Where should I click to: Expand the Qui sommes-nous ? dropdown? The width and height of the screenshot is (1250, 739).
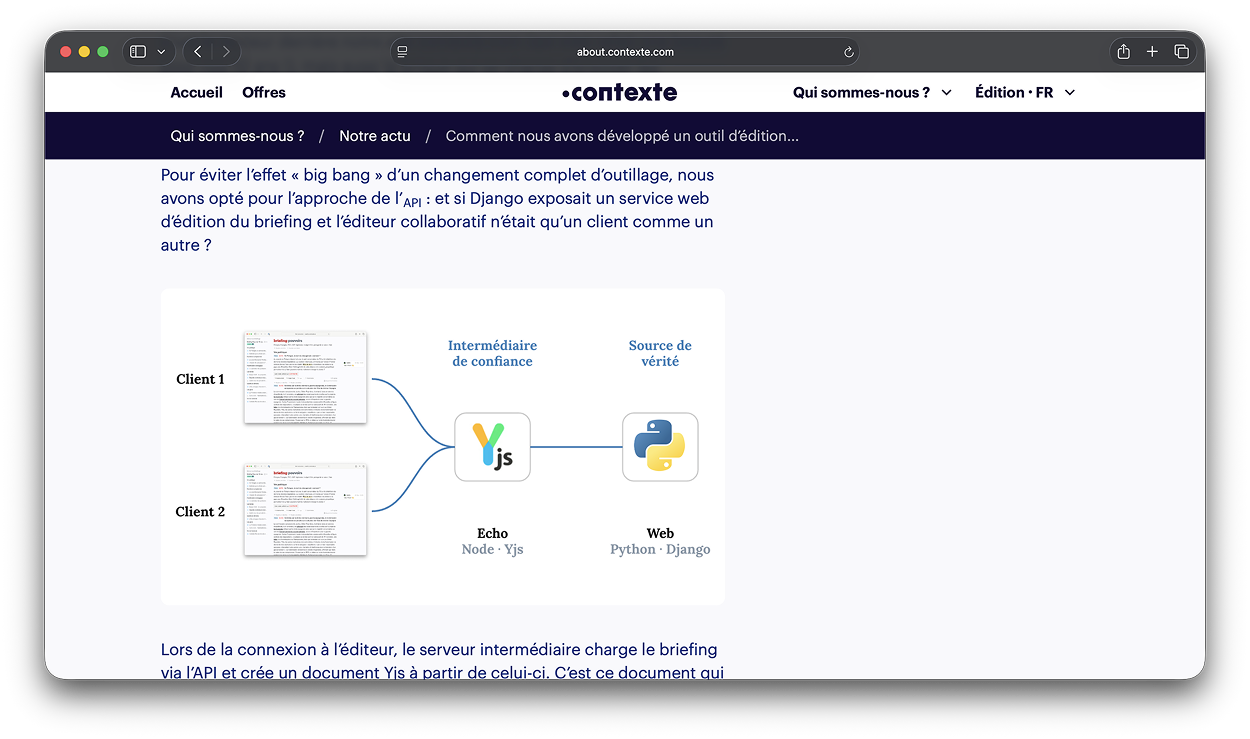pos(872,92)
